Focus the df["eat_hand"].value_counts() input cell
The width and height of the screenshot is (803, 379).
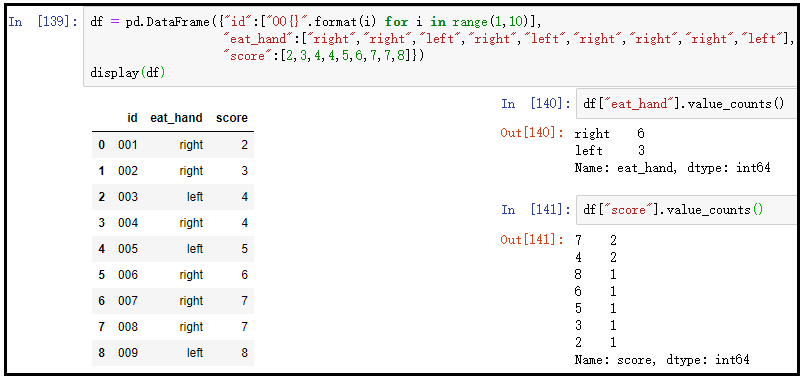tap(686, 104)
